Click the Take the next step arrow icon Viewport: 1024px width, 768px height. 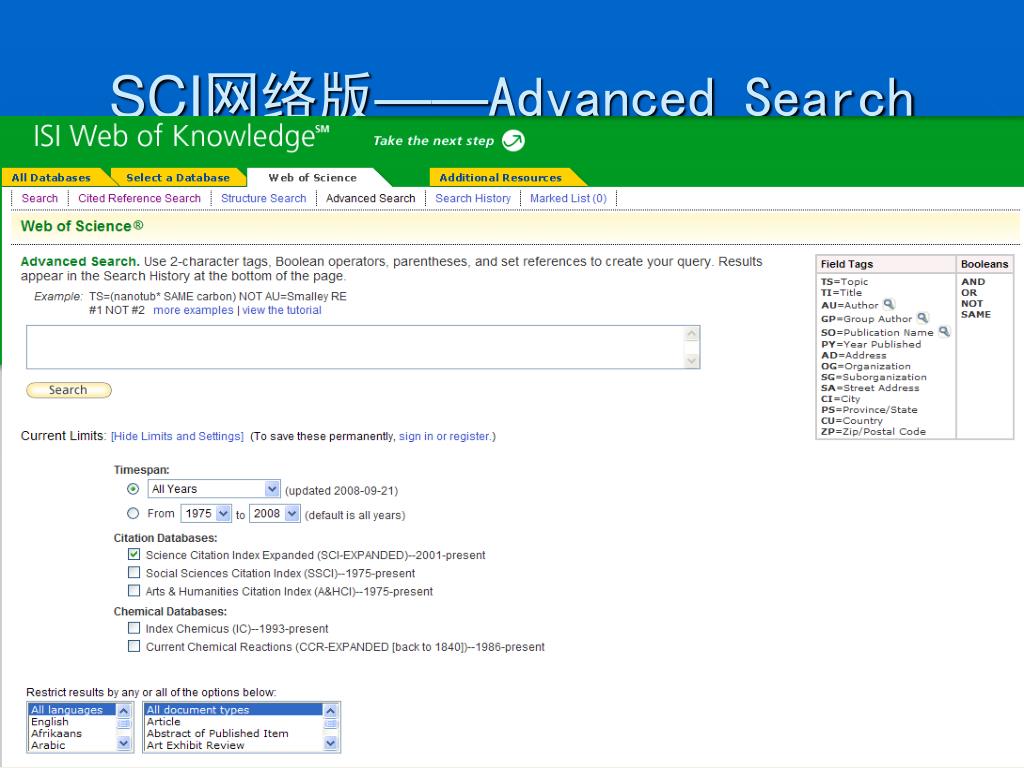pos(513,140)
